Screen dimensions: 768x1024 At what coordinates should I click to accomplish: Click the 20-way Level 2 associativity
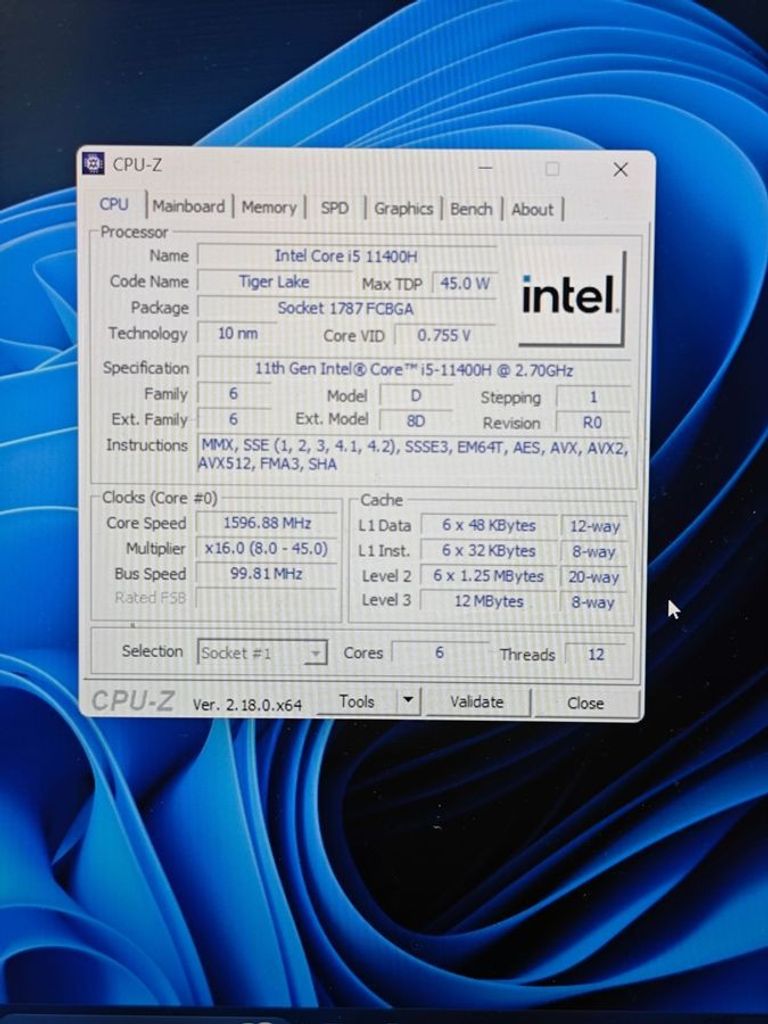click(593, 577)
